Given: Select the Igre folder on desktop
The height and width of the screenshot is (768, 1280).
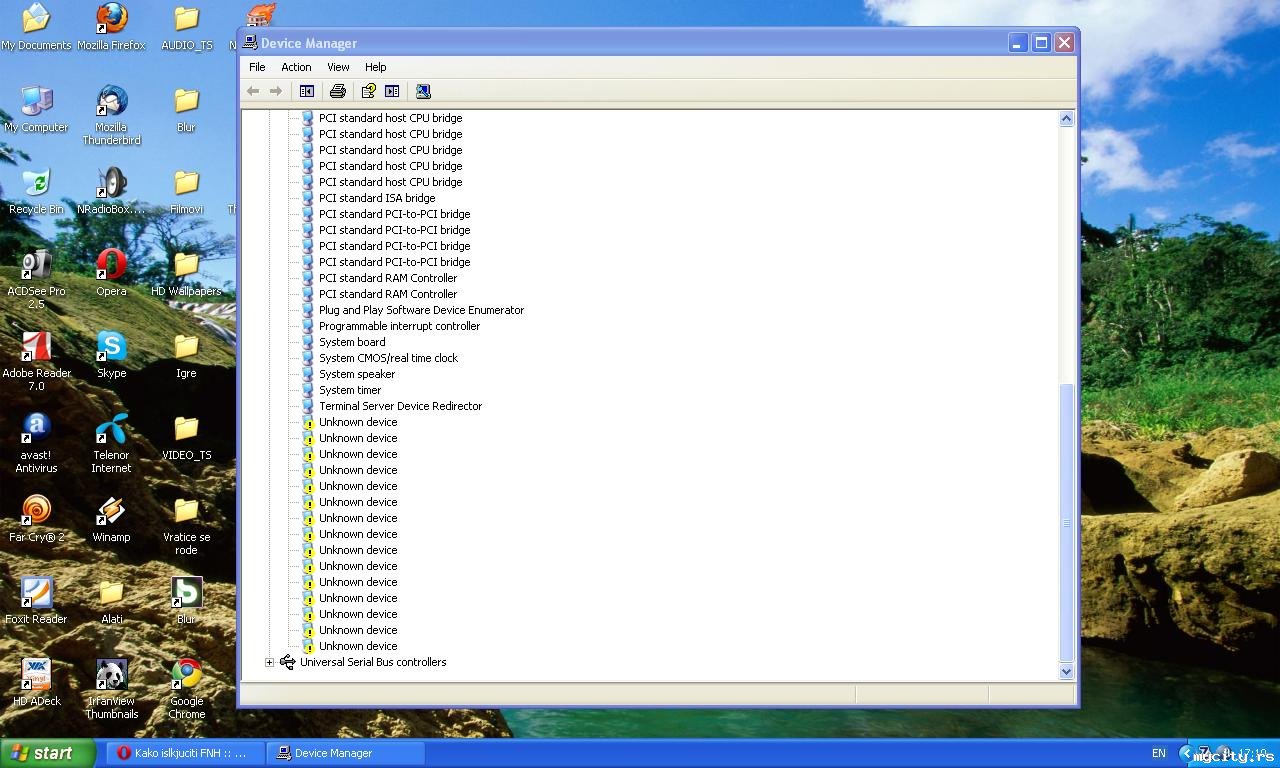Looking at the screenshot, I should (186, 355).
